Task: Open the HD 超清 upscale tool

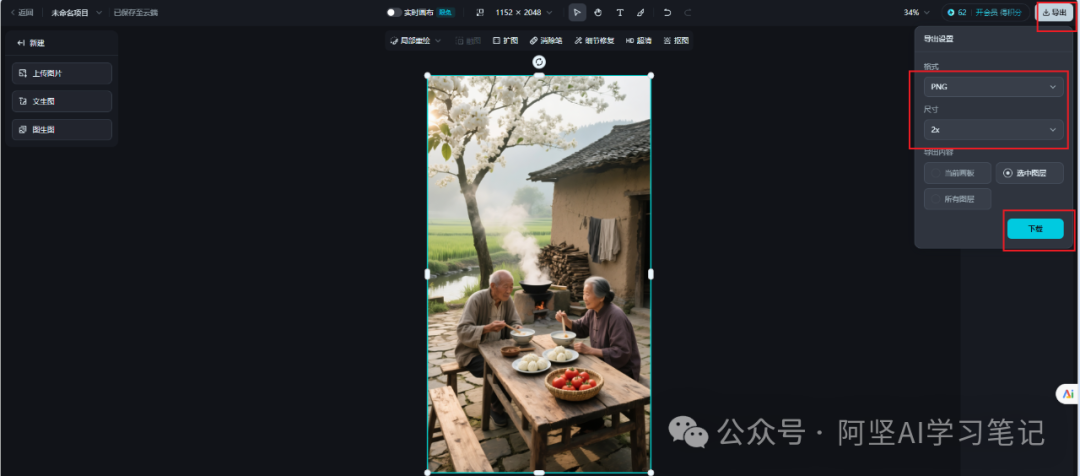Action: [x=639, y=41]
